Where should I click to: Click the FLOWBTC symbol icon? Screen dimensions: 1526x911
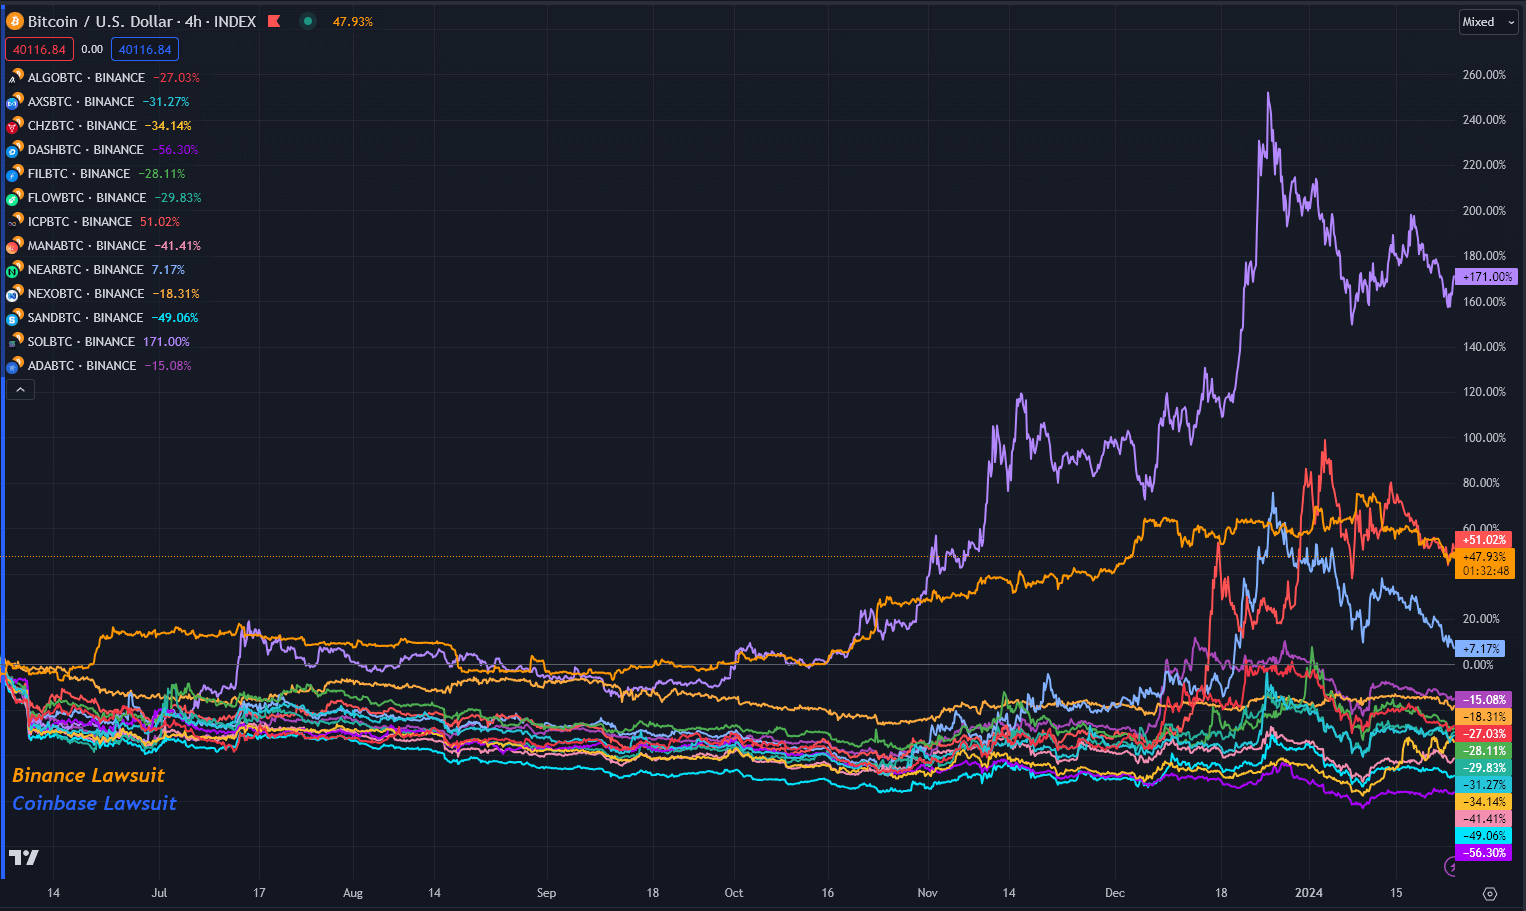coord(14,197)
